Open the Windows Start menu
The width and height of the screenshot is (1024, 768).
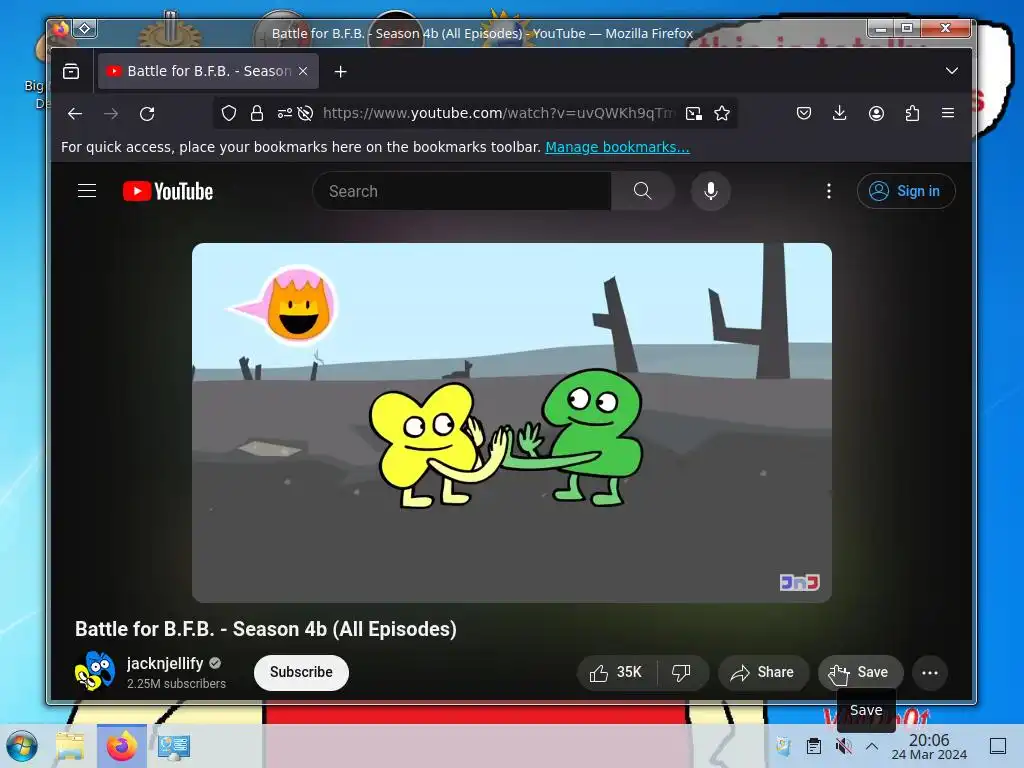(x=22, y=746)
